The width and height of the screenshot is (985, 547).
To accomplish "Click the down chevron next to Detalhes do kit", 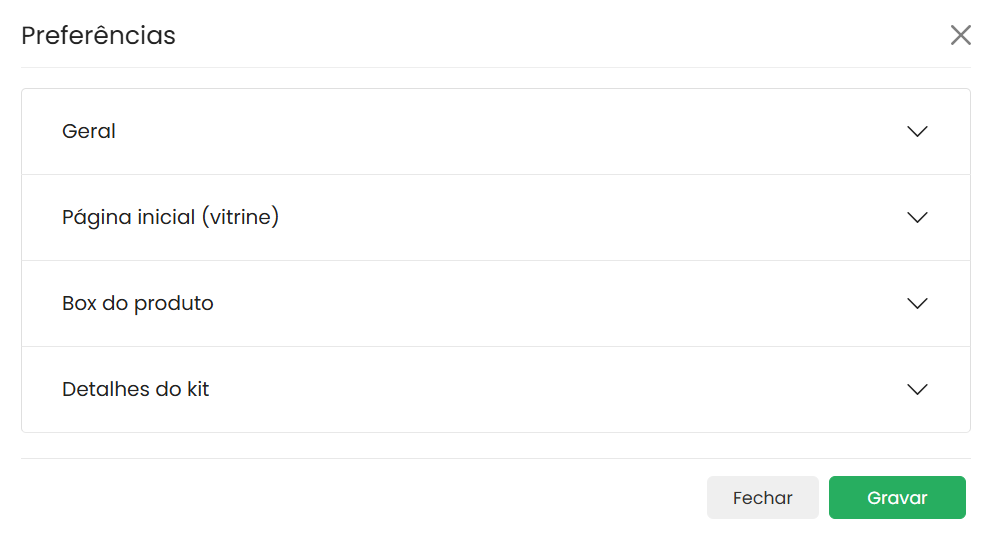I will click(917, 390).
